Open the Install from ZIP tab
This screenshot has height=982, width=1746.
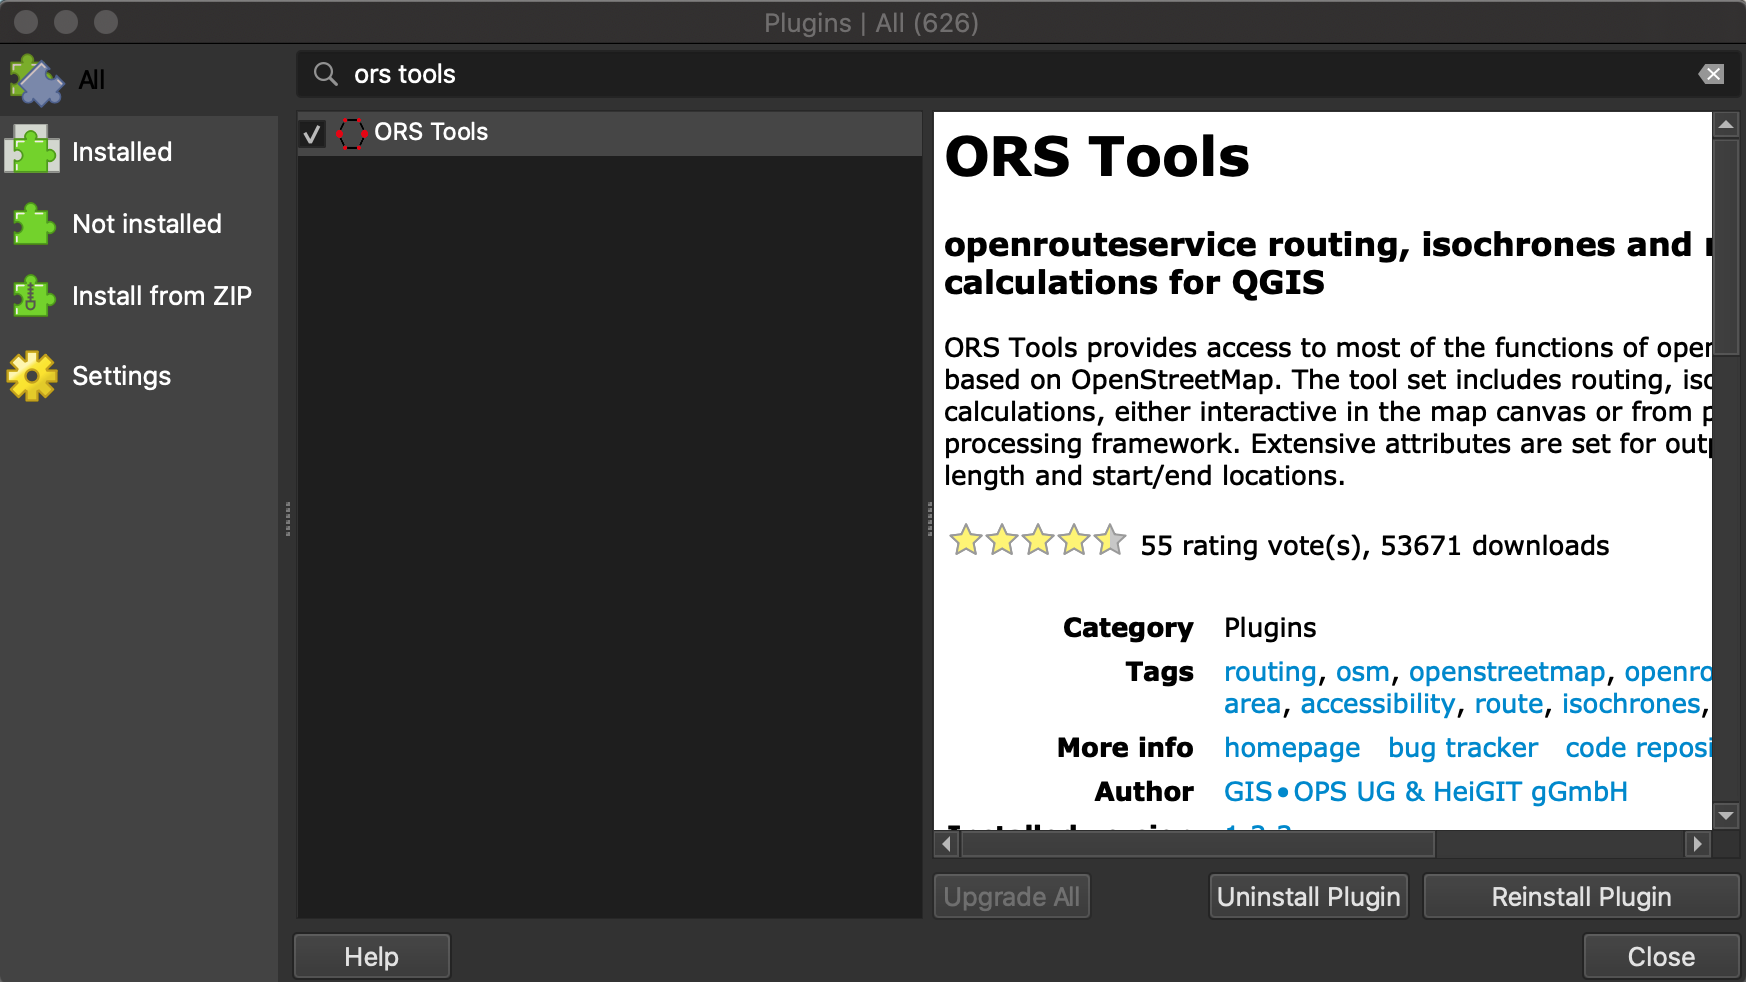[x=139, y=296]
